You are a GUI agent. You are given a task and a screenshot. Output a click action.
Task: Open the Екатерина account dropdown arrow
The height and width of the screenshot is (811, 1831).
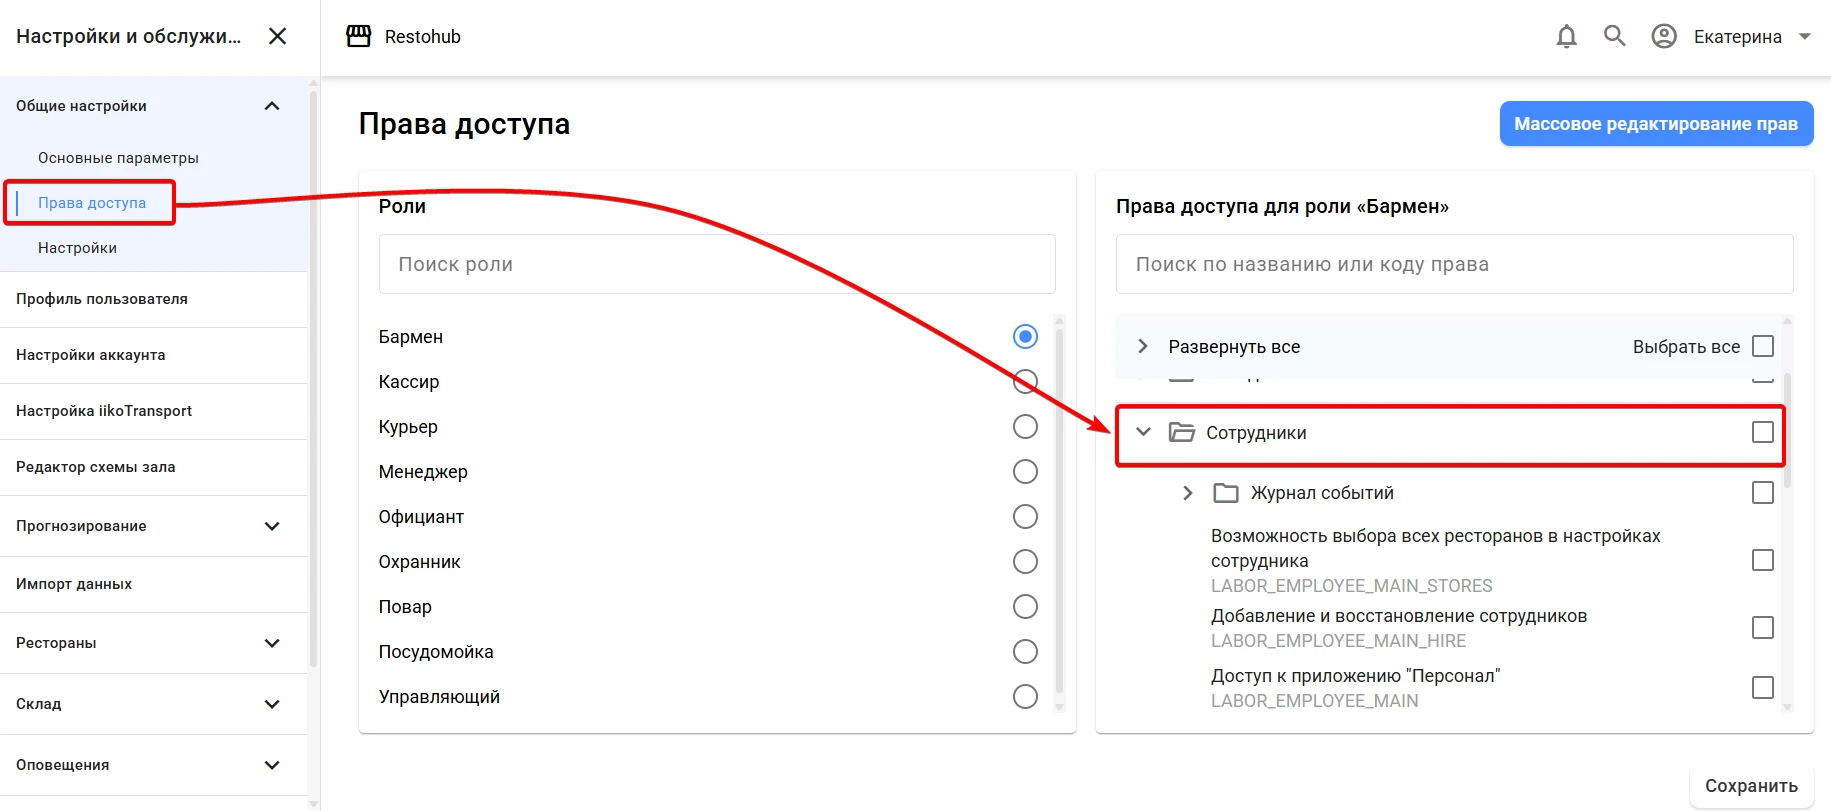click(1805, 37)
